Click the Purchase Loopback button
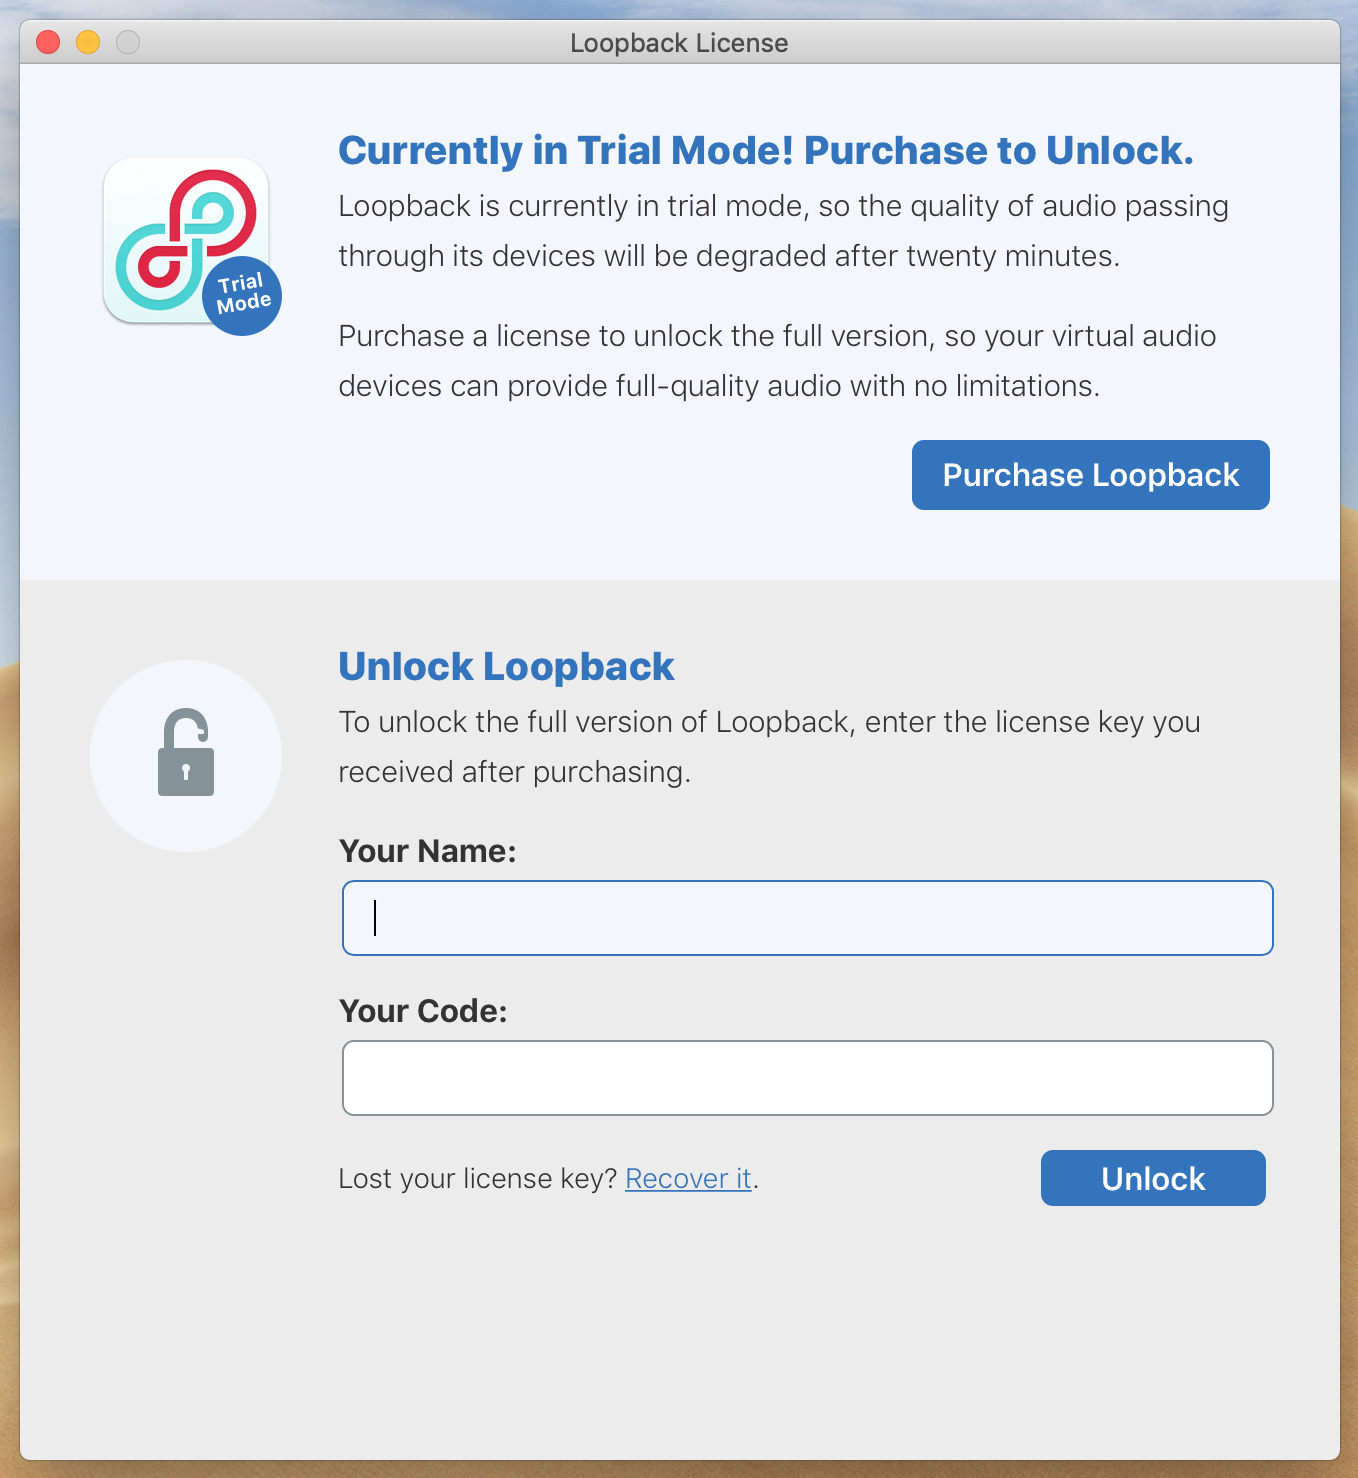Image resolution: width=1358 pixels, height=1478 pixels. pos(1090,475)
